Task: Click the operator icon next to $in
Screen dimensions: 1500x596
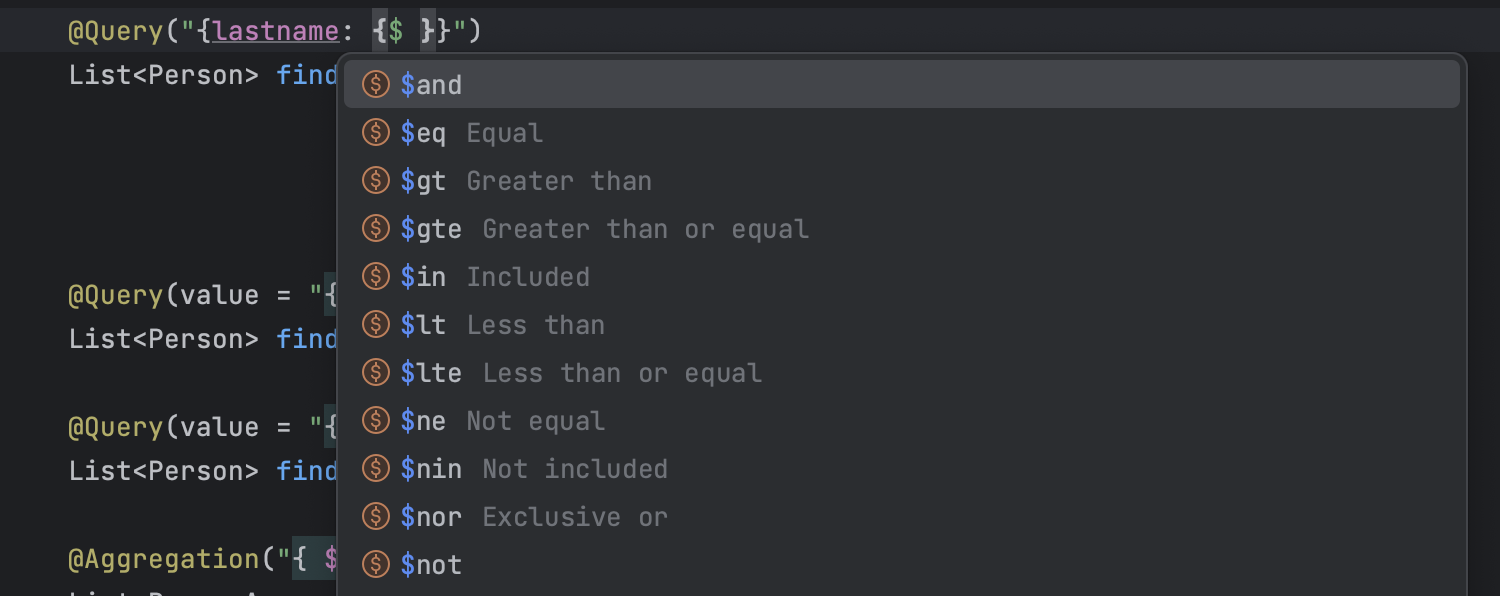Action: 375,277
